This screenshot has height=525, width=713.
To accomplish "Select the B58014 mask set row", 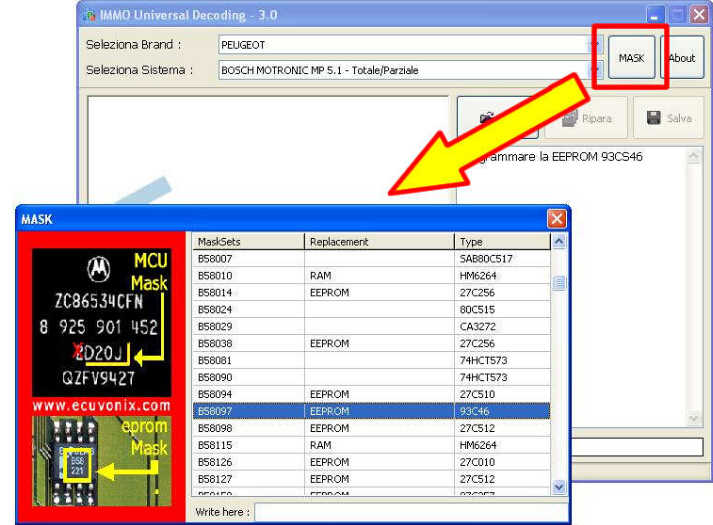I will (x=372, y=292).
